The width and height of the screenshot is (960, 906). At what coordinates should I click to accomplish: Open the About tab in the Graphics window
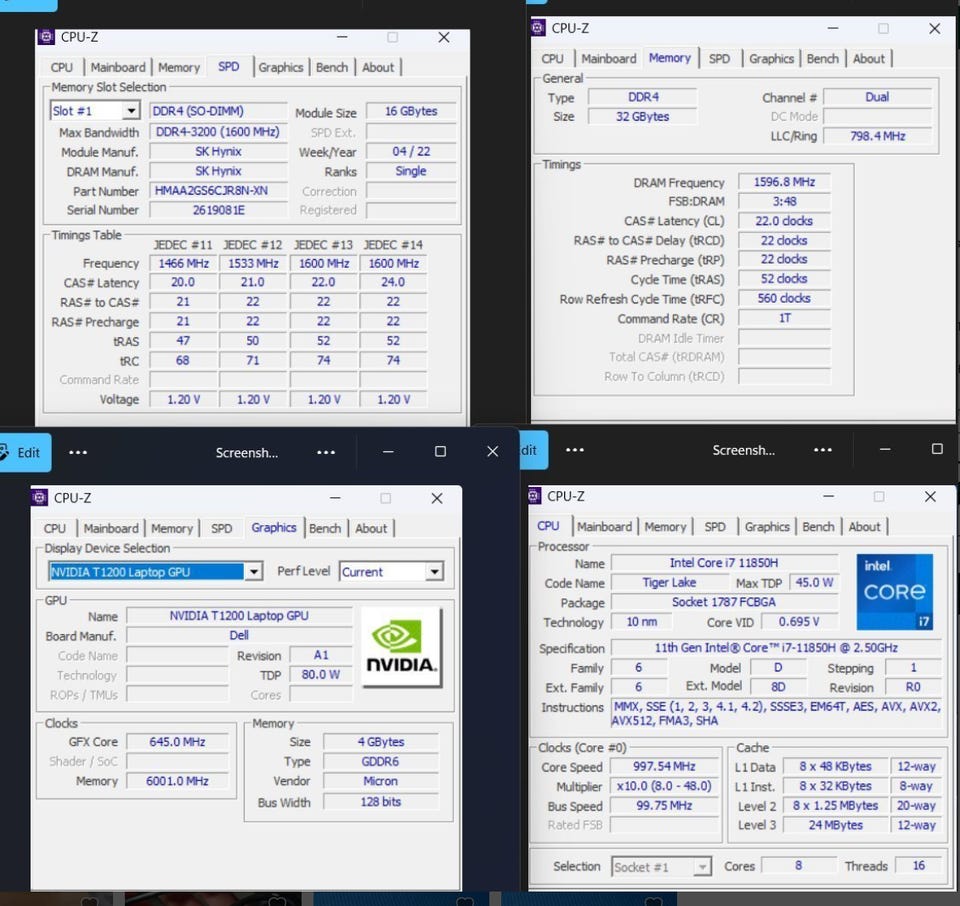point(371,528)
